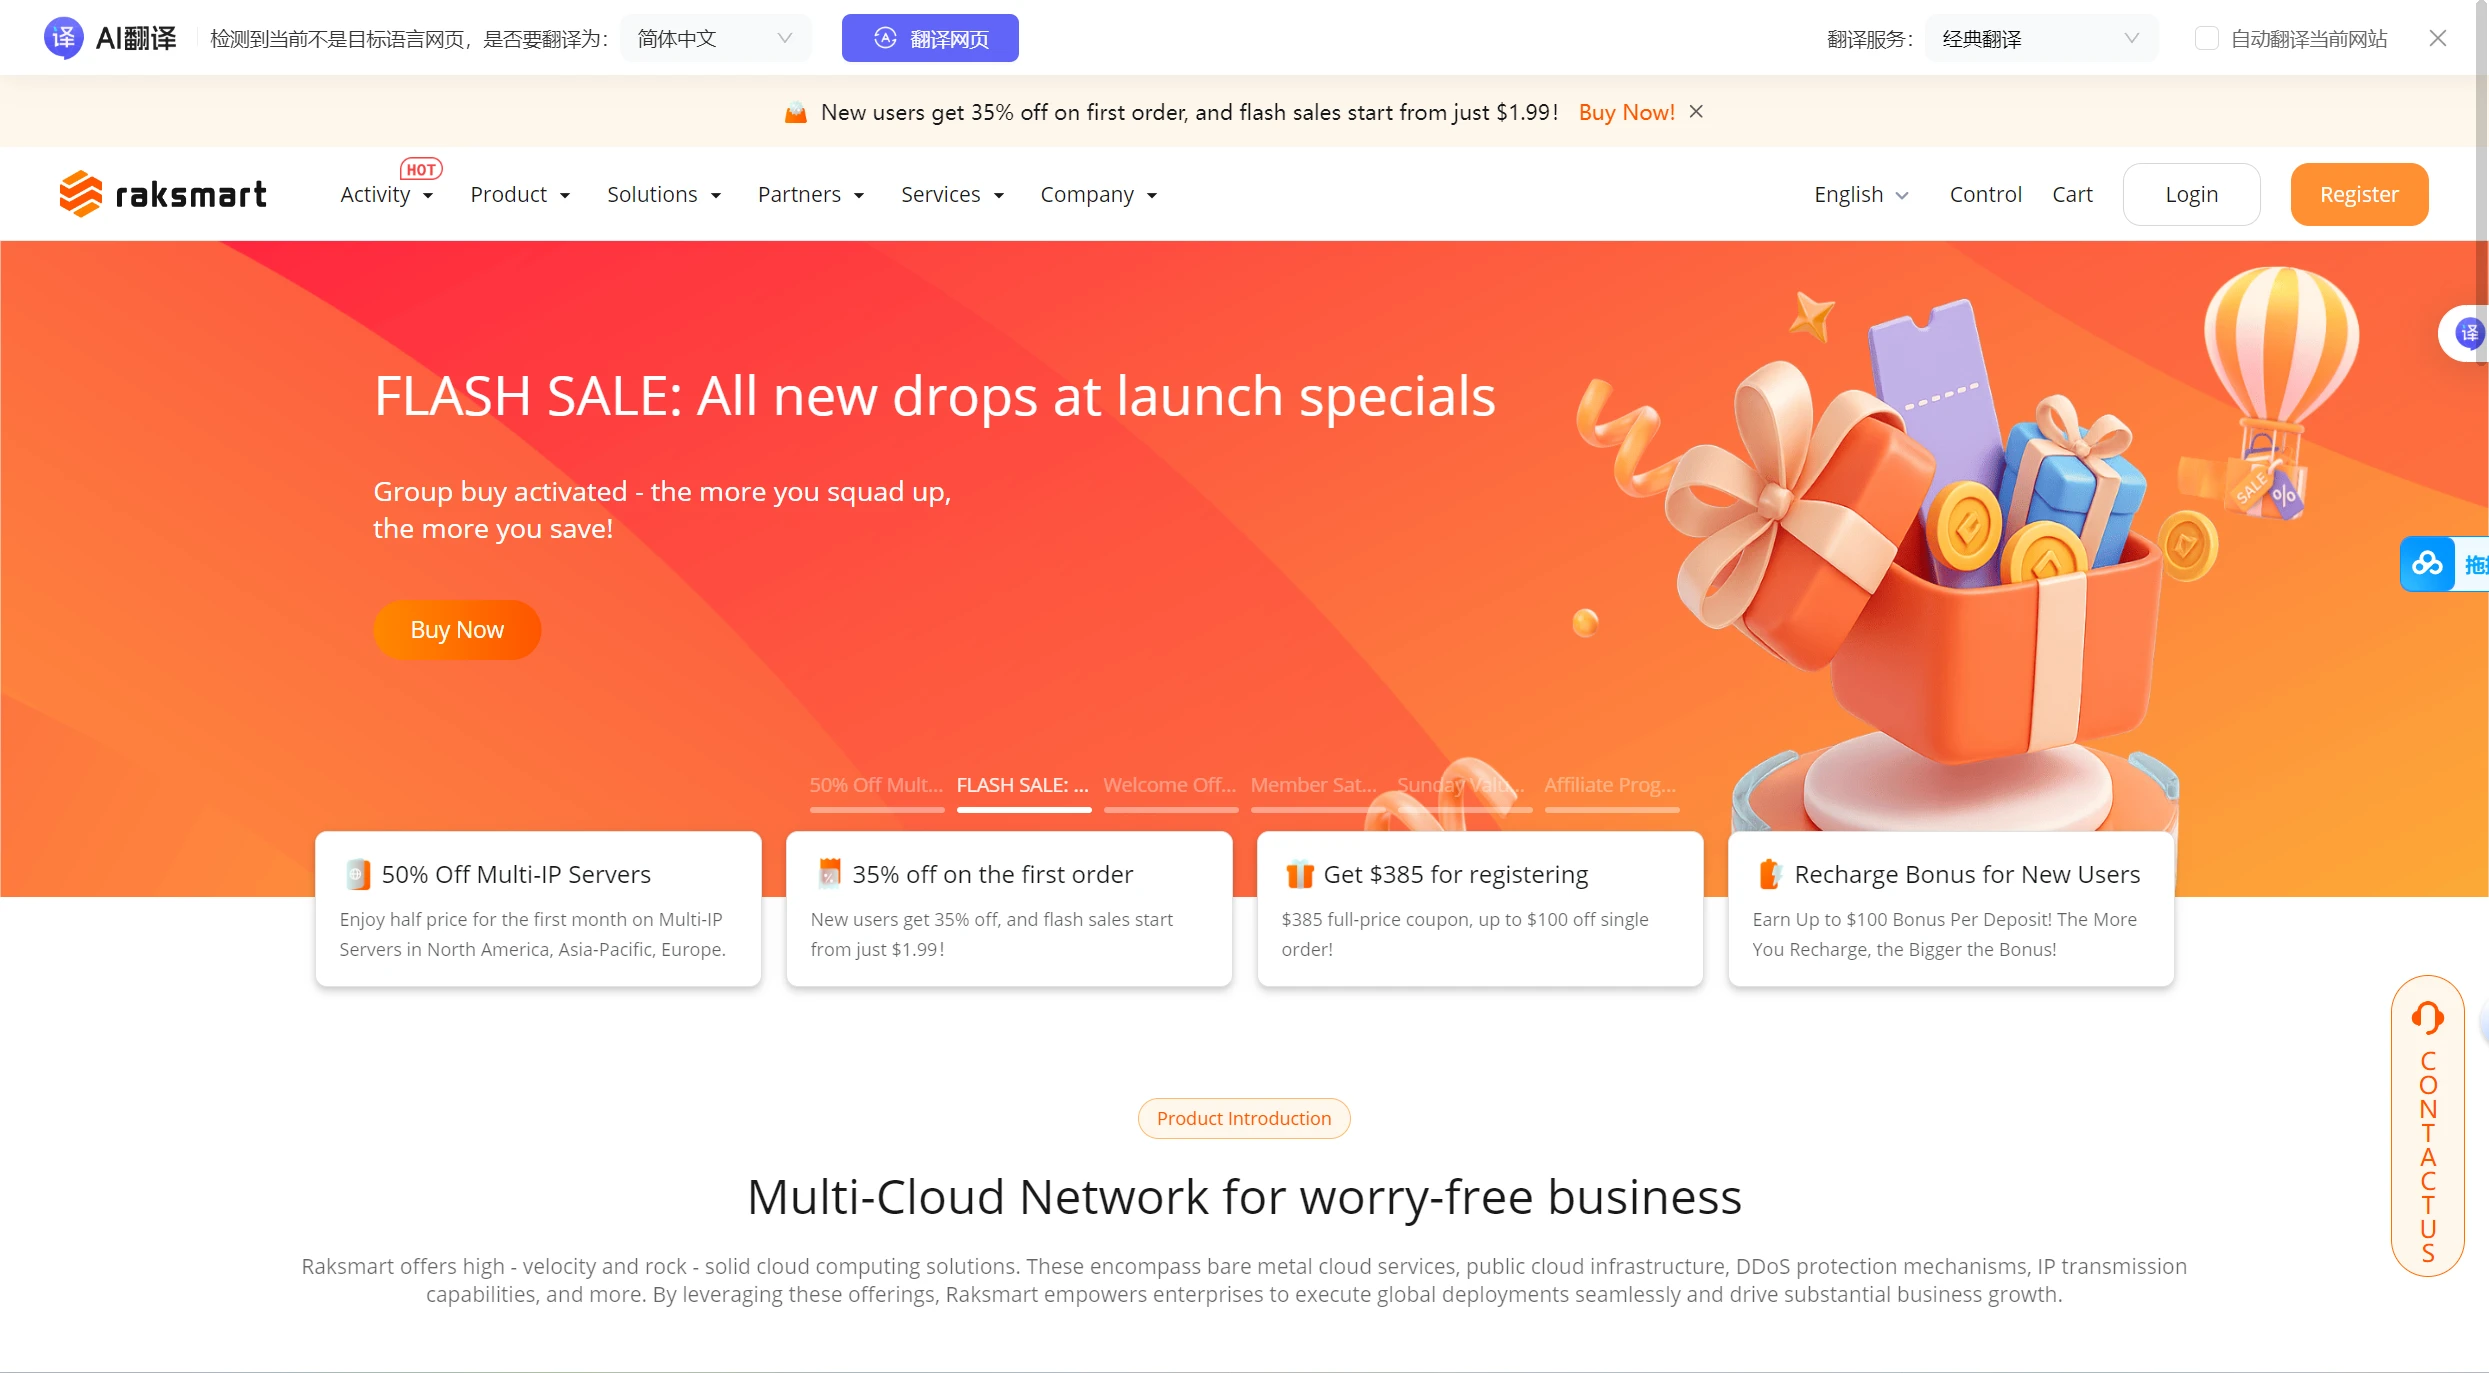Viewport: 2489px width, 1373px height.
Task: Open the Contact Us headset widget
Action: 2427,1125
